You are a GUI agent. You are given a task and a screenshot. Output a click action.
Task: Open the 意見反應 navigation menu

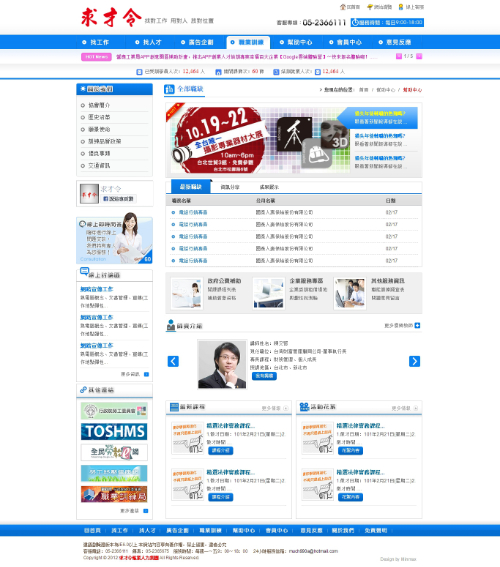pos(395,42)
